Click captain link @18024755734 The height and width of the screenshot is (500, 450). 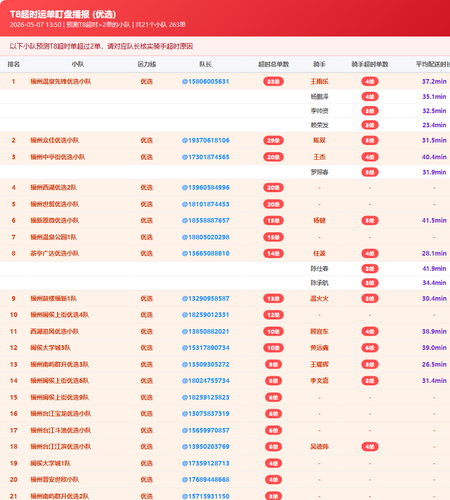tap(206, 381)
